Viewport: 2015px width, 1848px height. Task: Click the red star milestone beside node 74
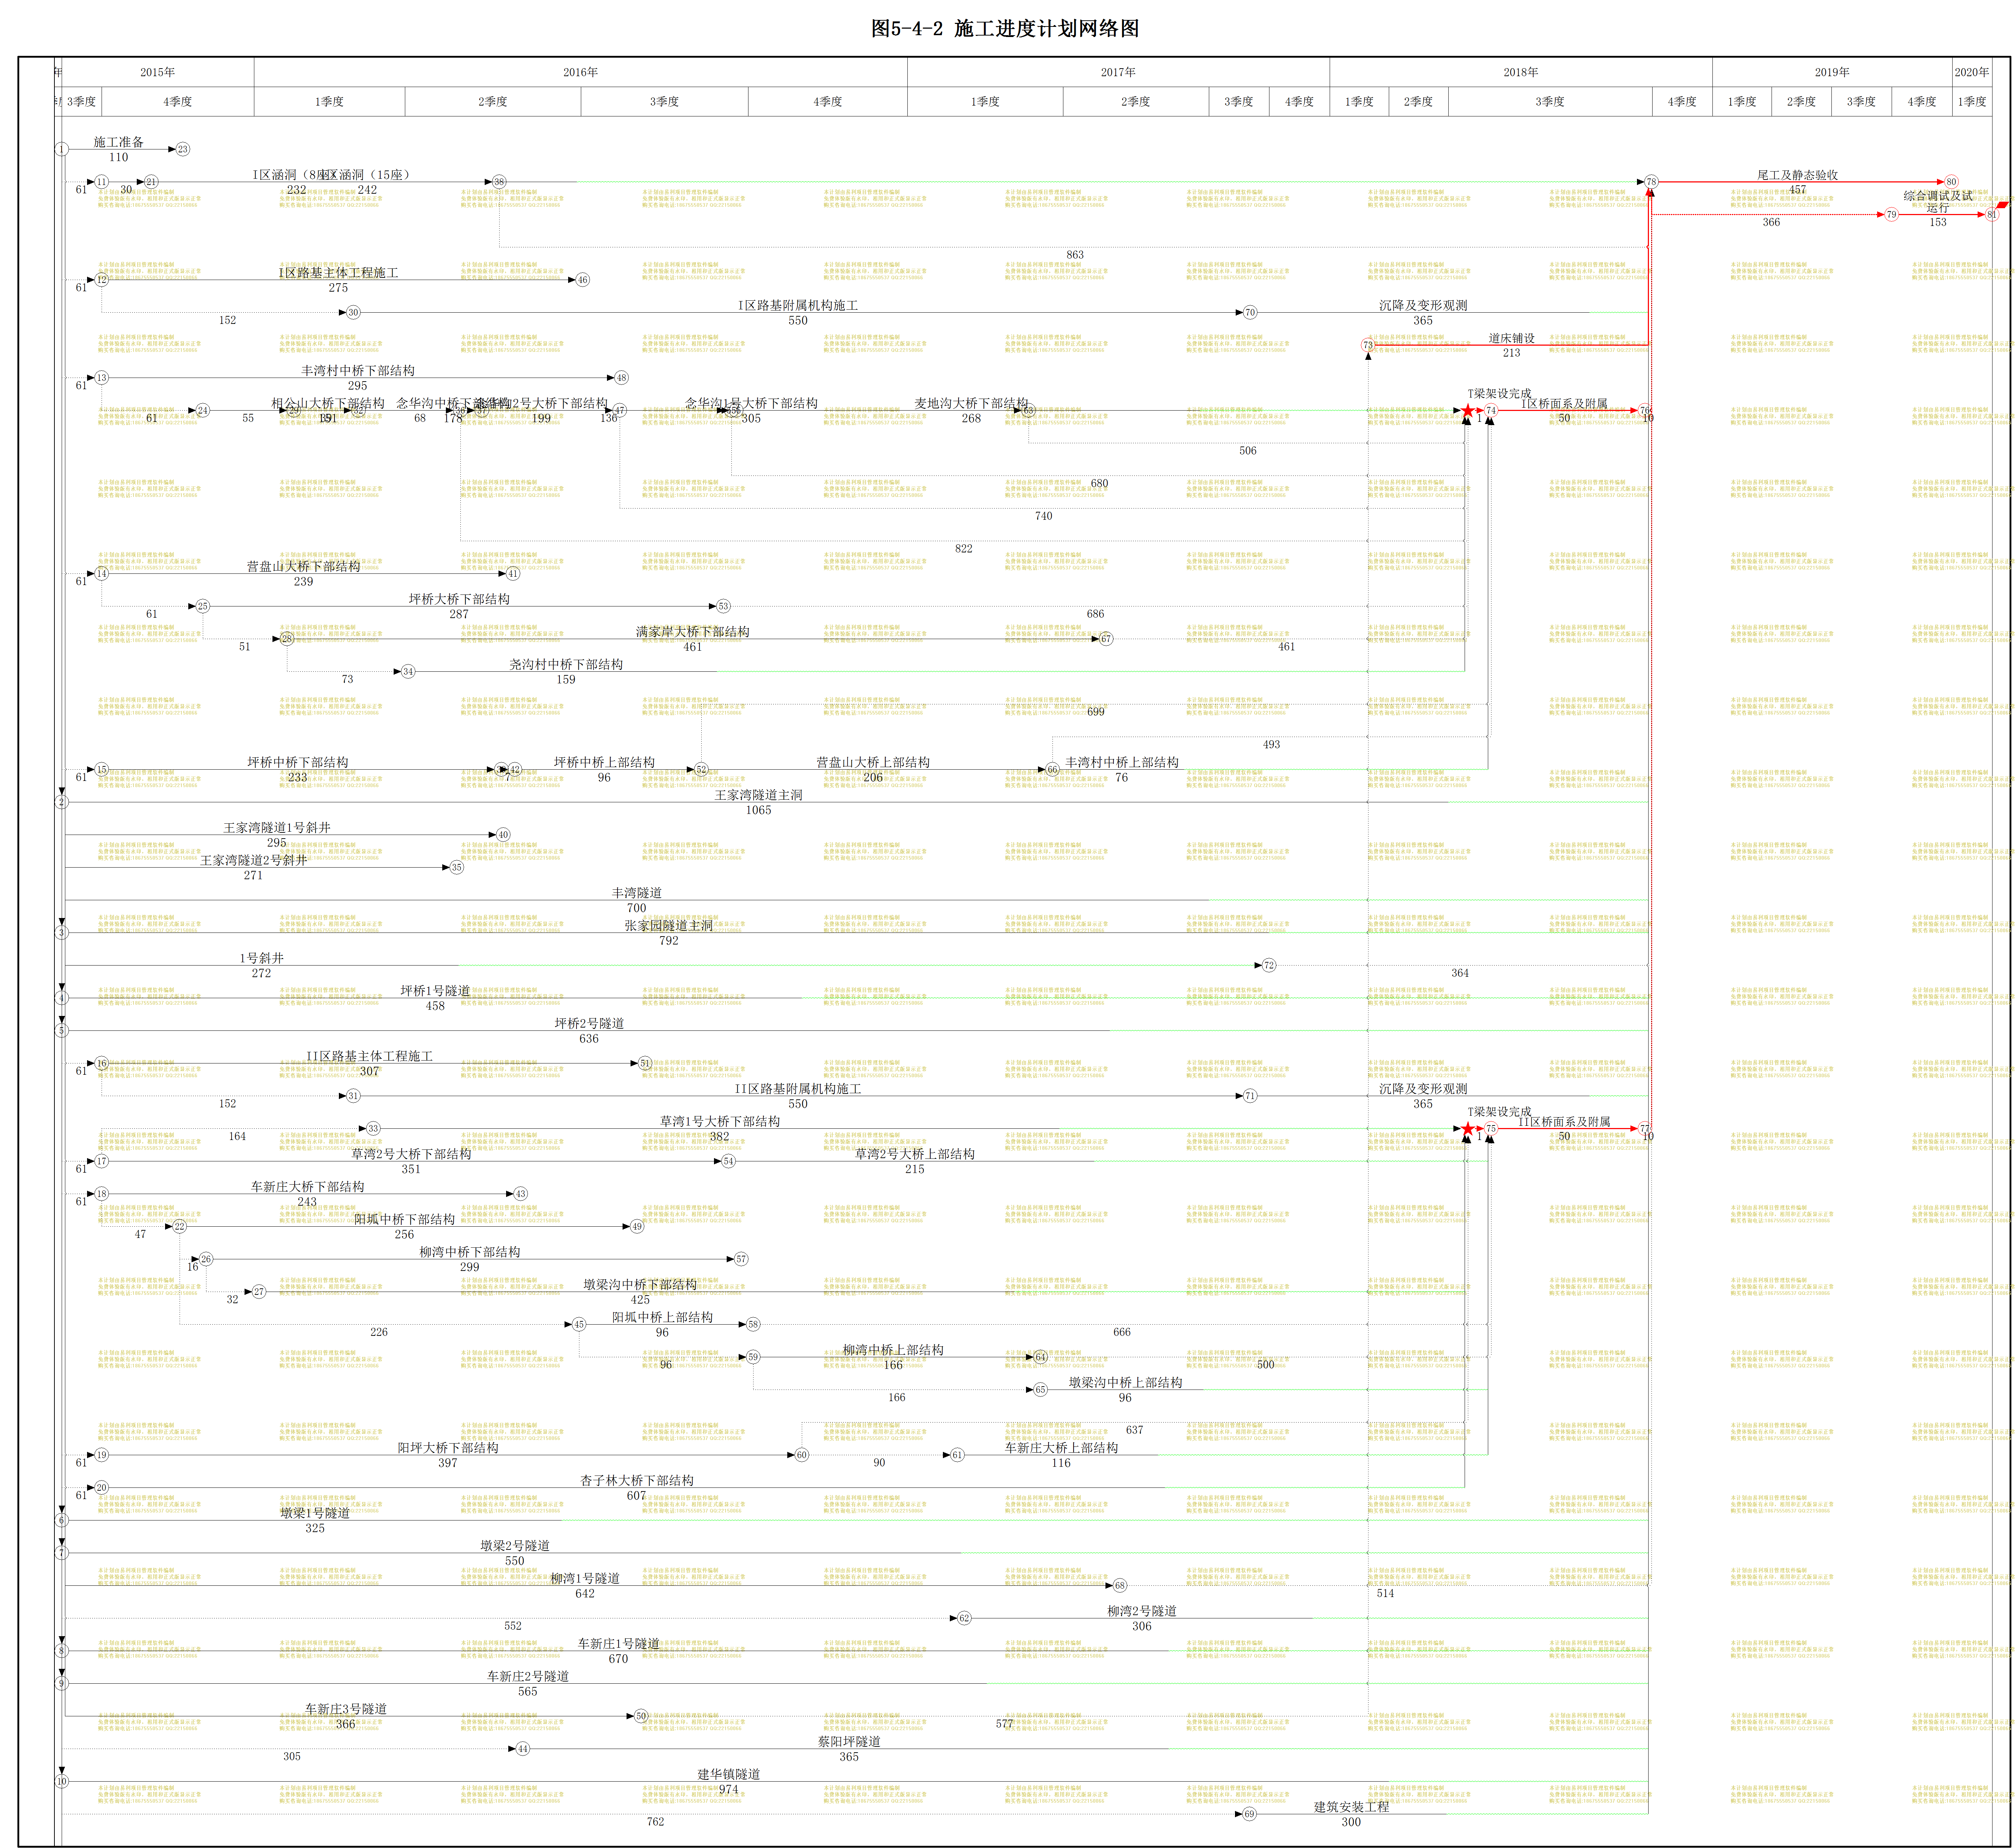pyautogui.click(x=1468, y=411)
